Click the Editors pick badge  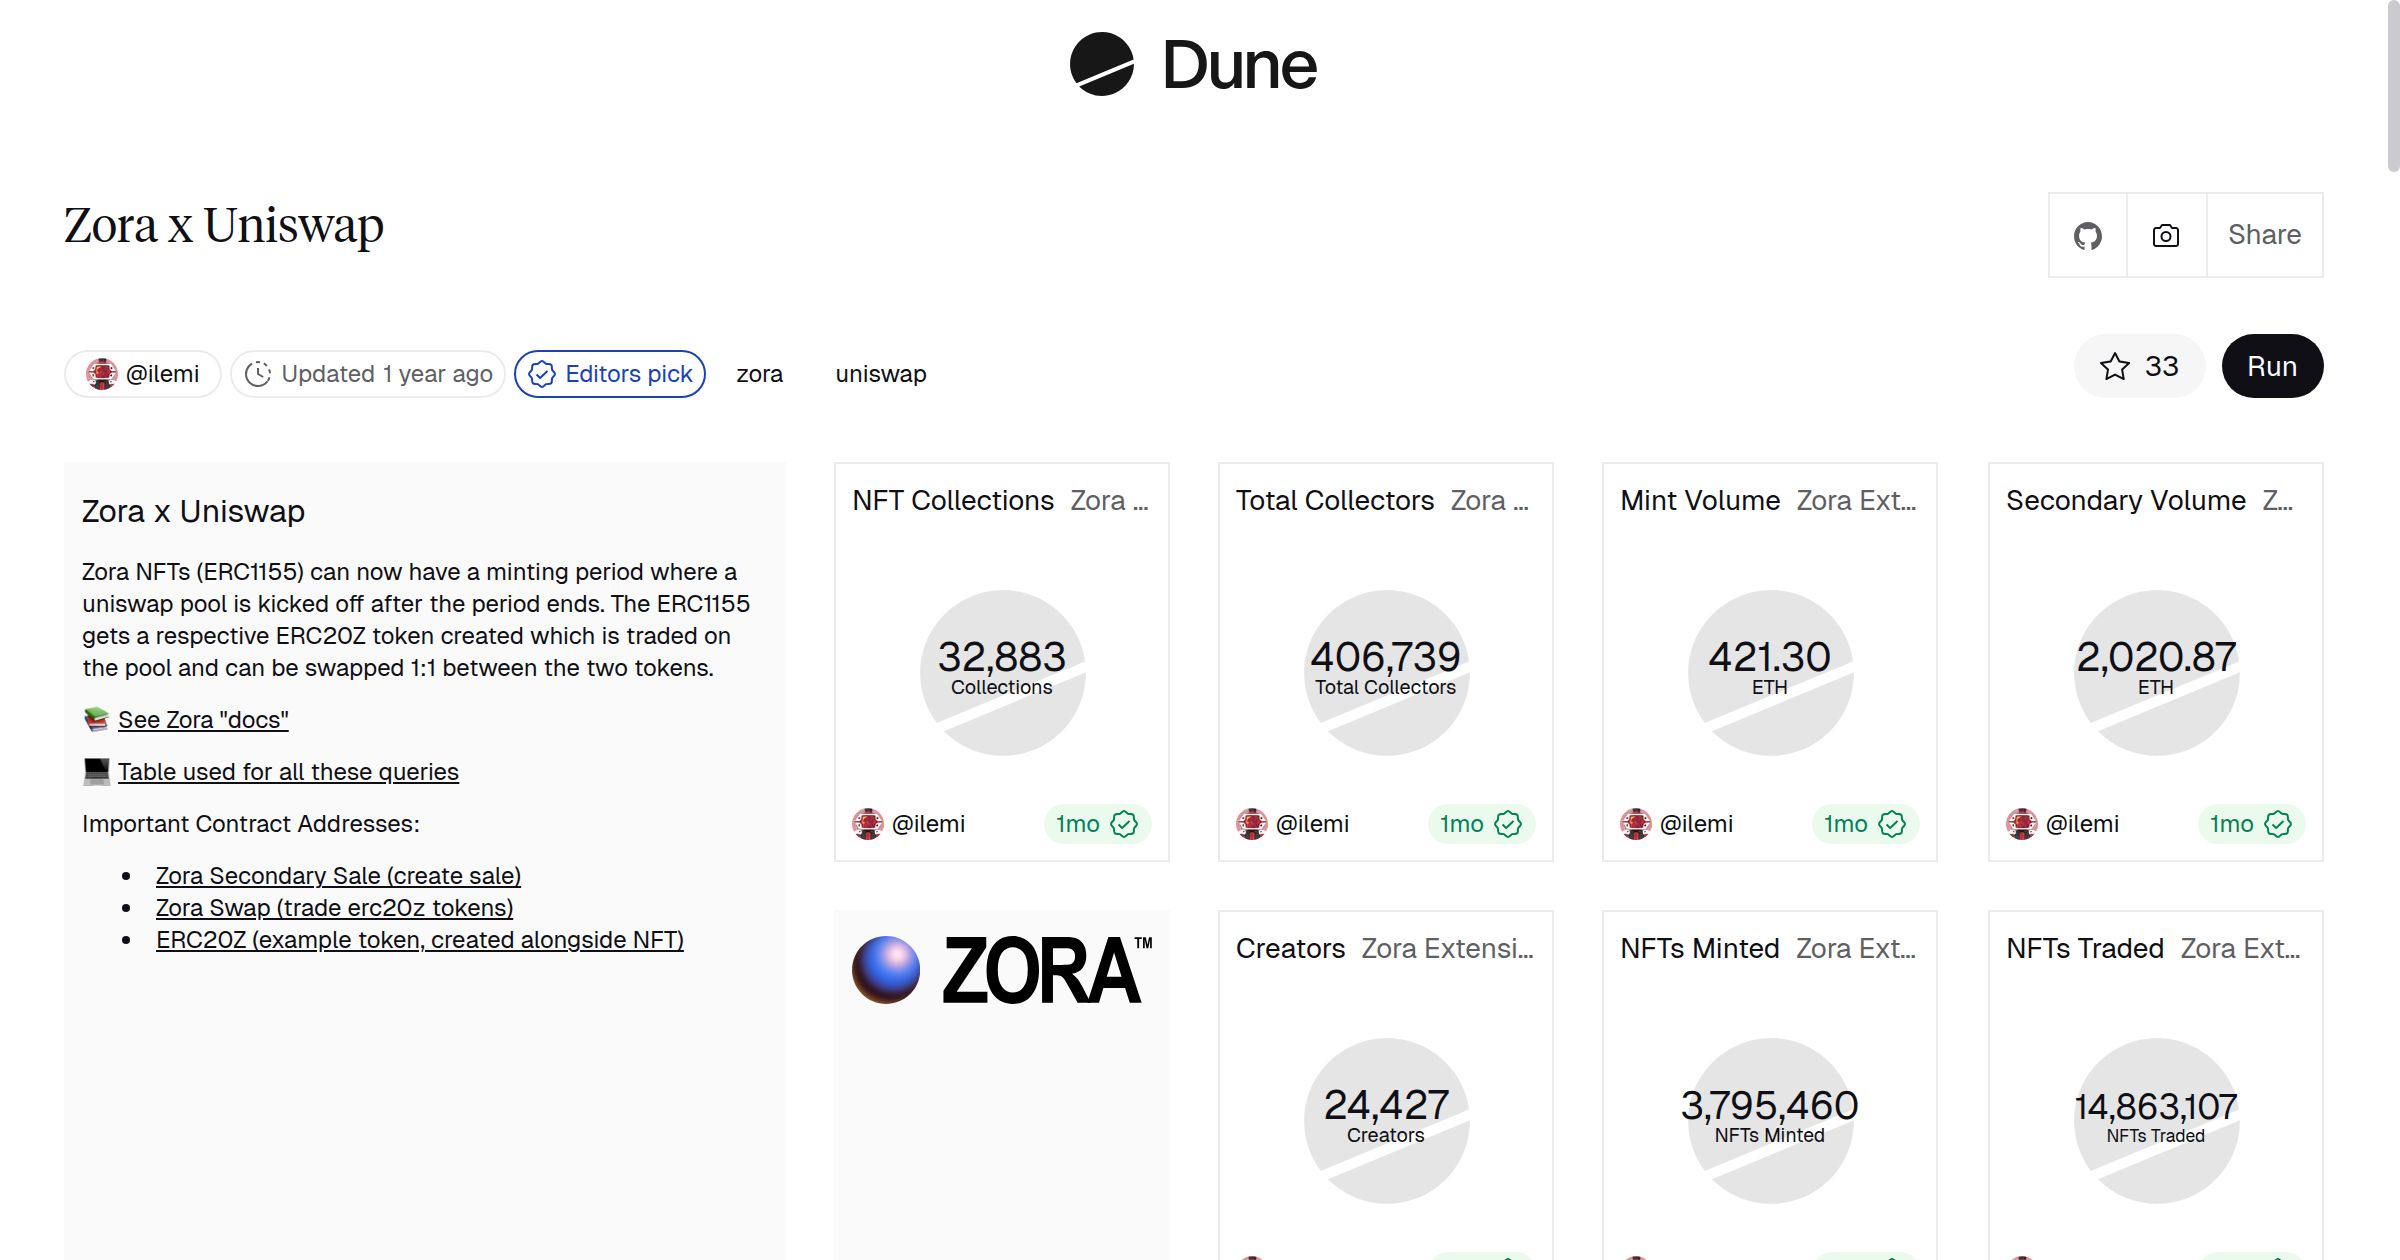[x=610, y=374]
